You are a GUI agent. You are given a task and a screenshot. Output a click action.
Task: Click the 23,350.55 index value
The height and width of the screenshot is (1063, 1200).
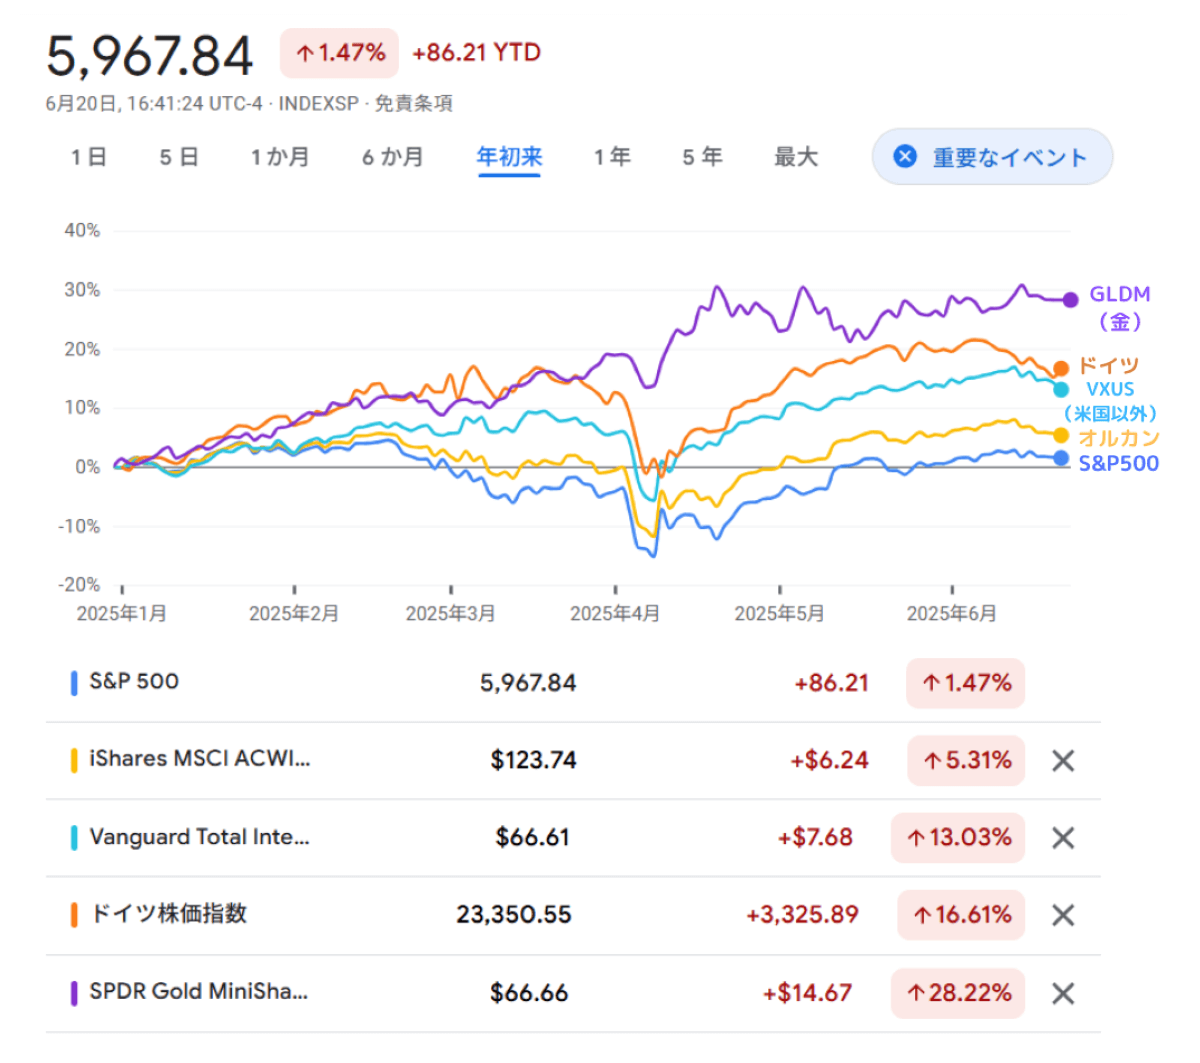[514, 915]
